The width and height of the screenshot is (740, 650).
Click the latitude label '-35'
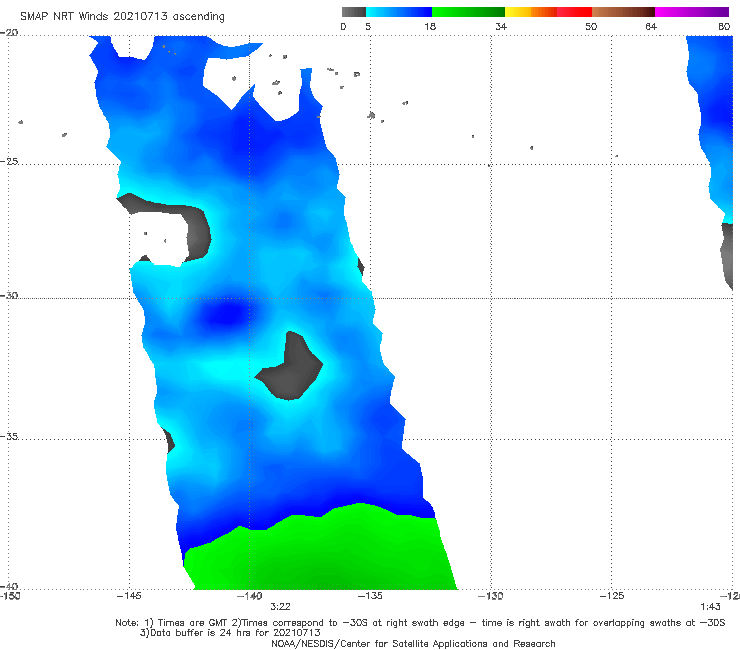[9, 436]
